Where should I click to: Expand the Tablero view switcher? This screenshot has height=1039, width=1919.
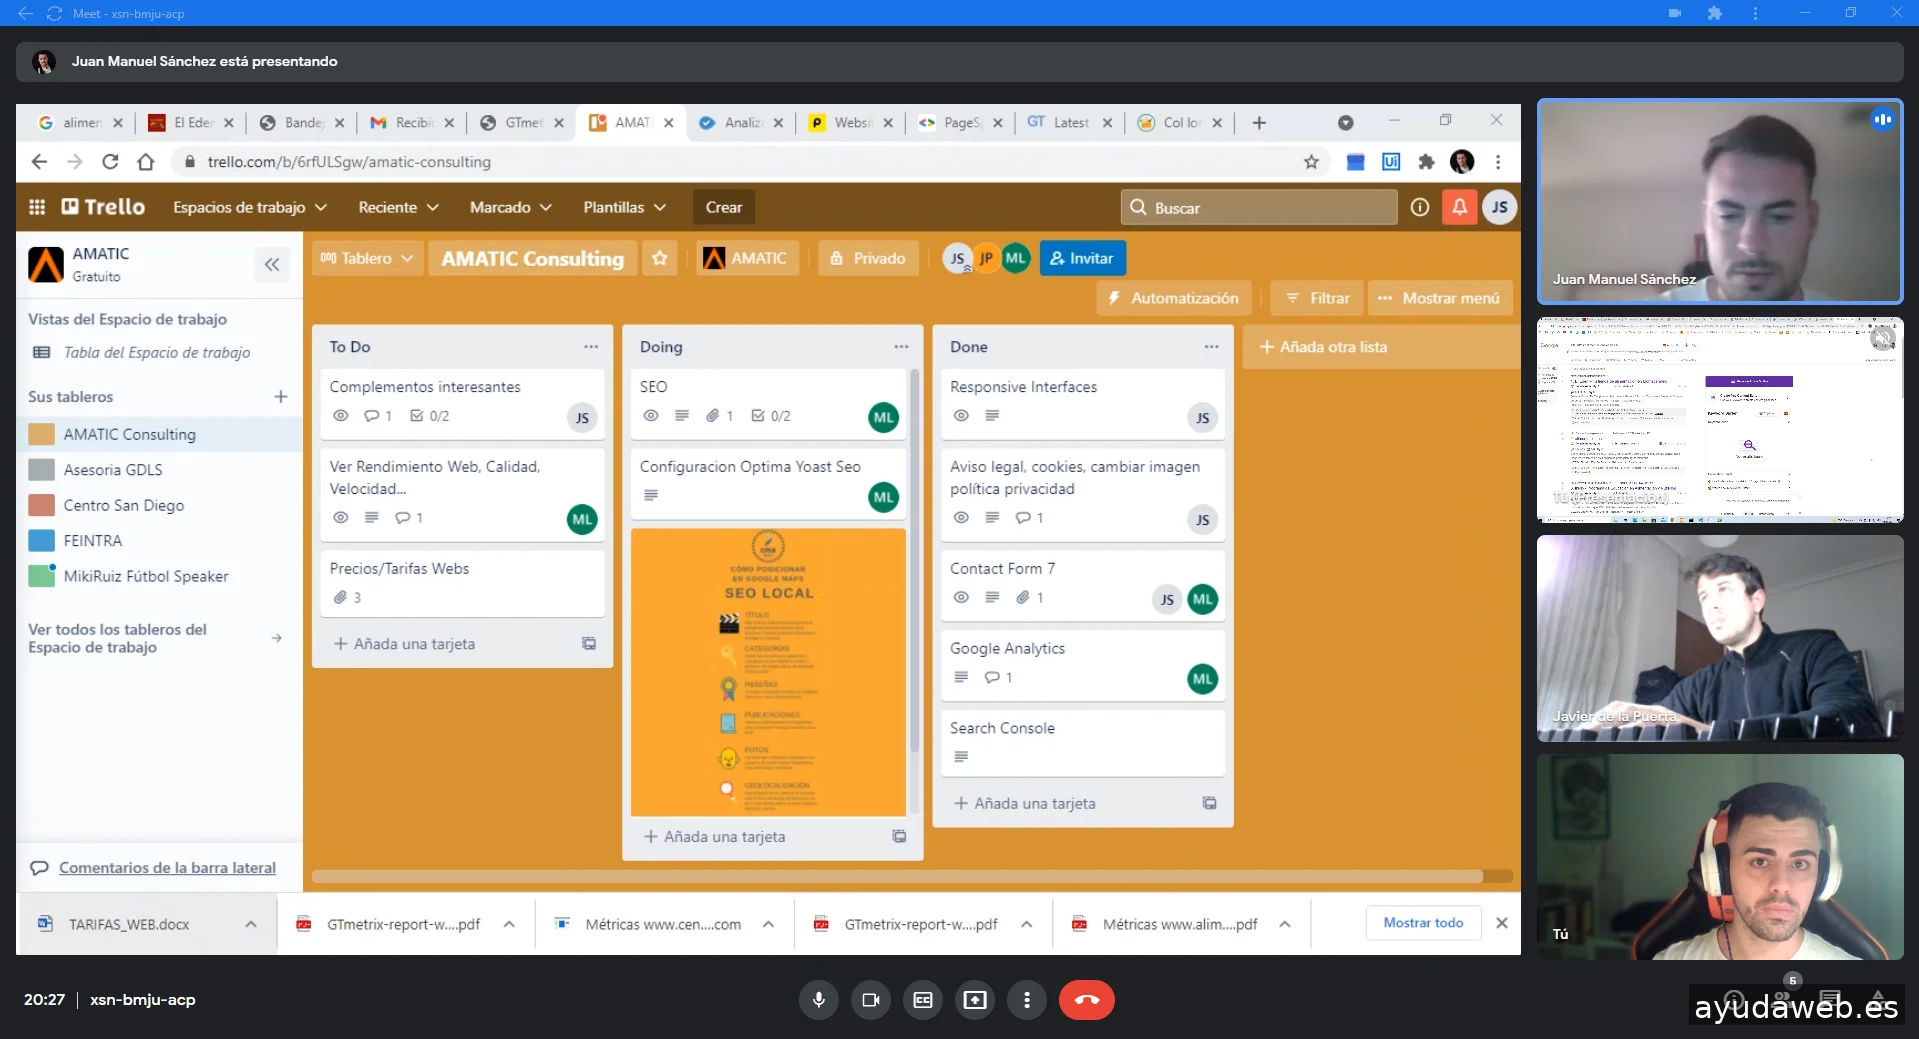pos(367,258)
